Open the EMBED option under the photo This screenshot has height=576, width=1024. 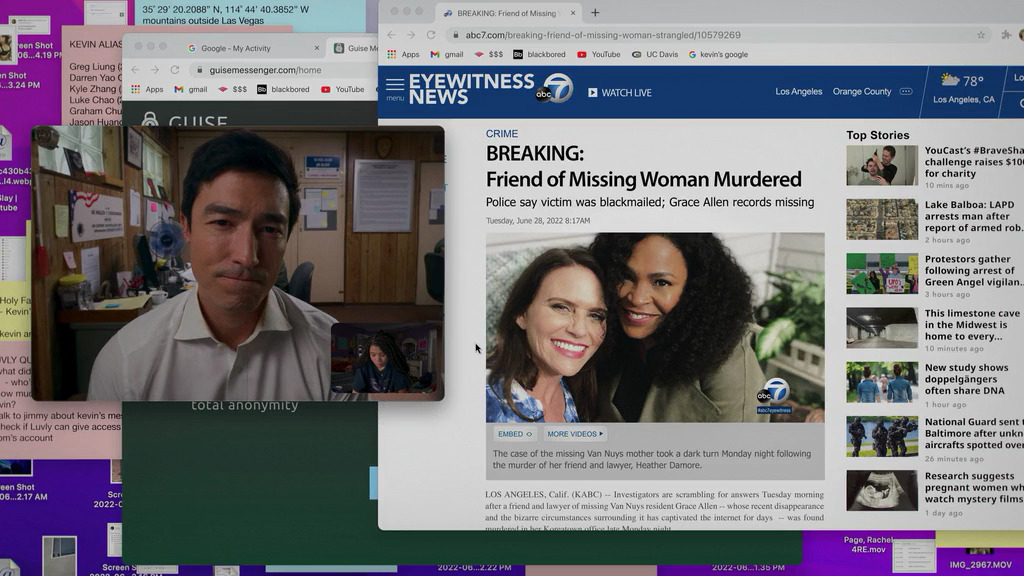[x=515, y=434]
